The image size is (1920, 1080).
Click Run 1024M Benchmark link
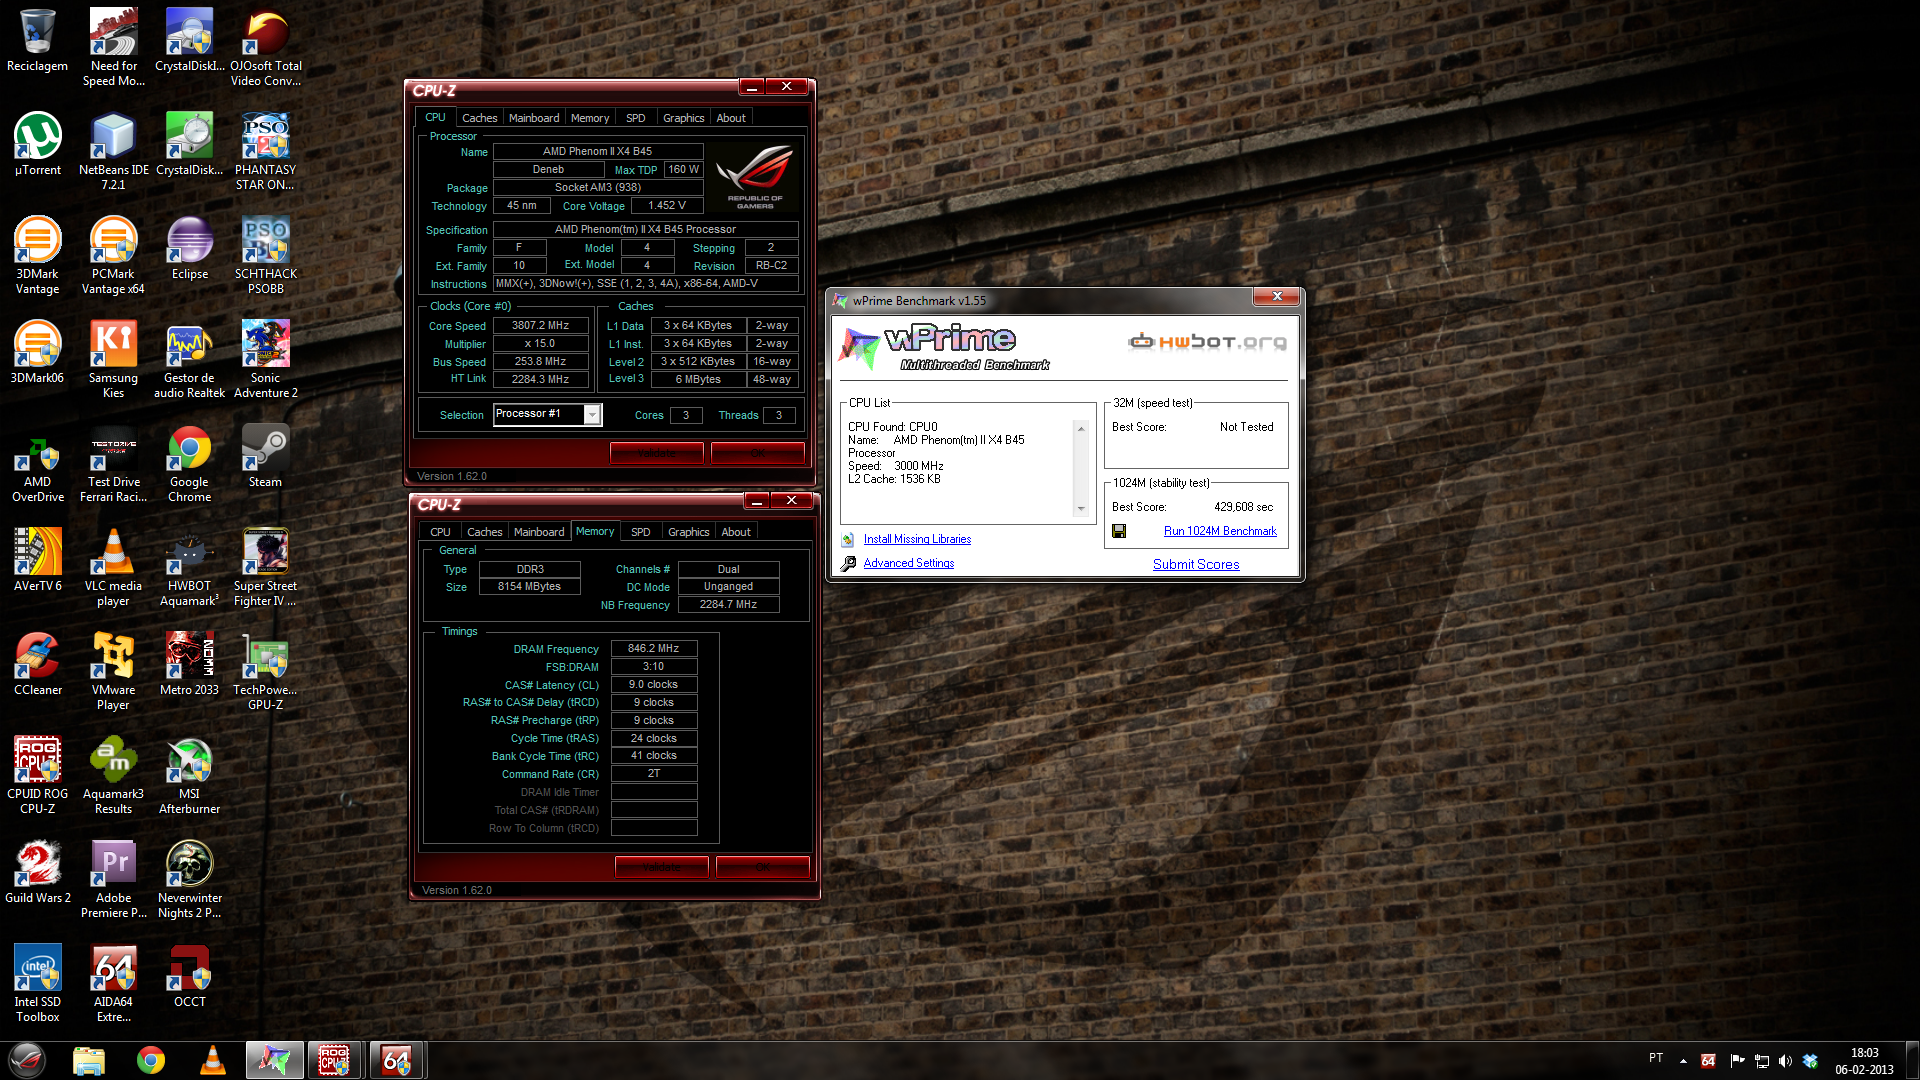(x=1220, y=531)
